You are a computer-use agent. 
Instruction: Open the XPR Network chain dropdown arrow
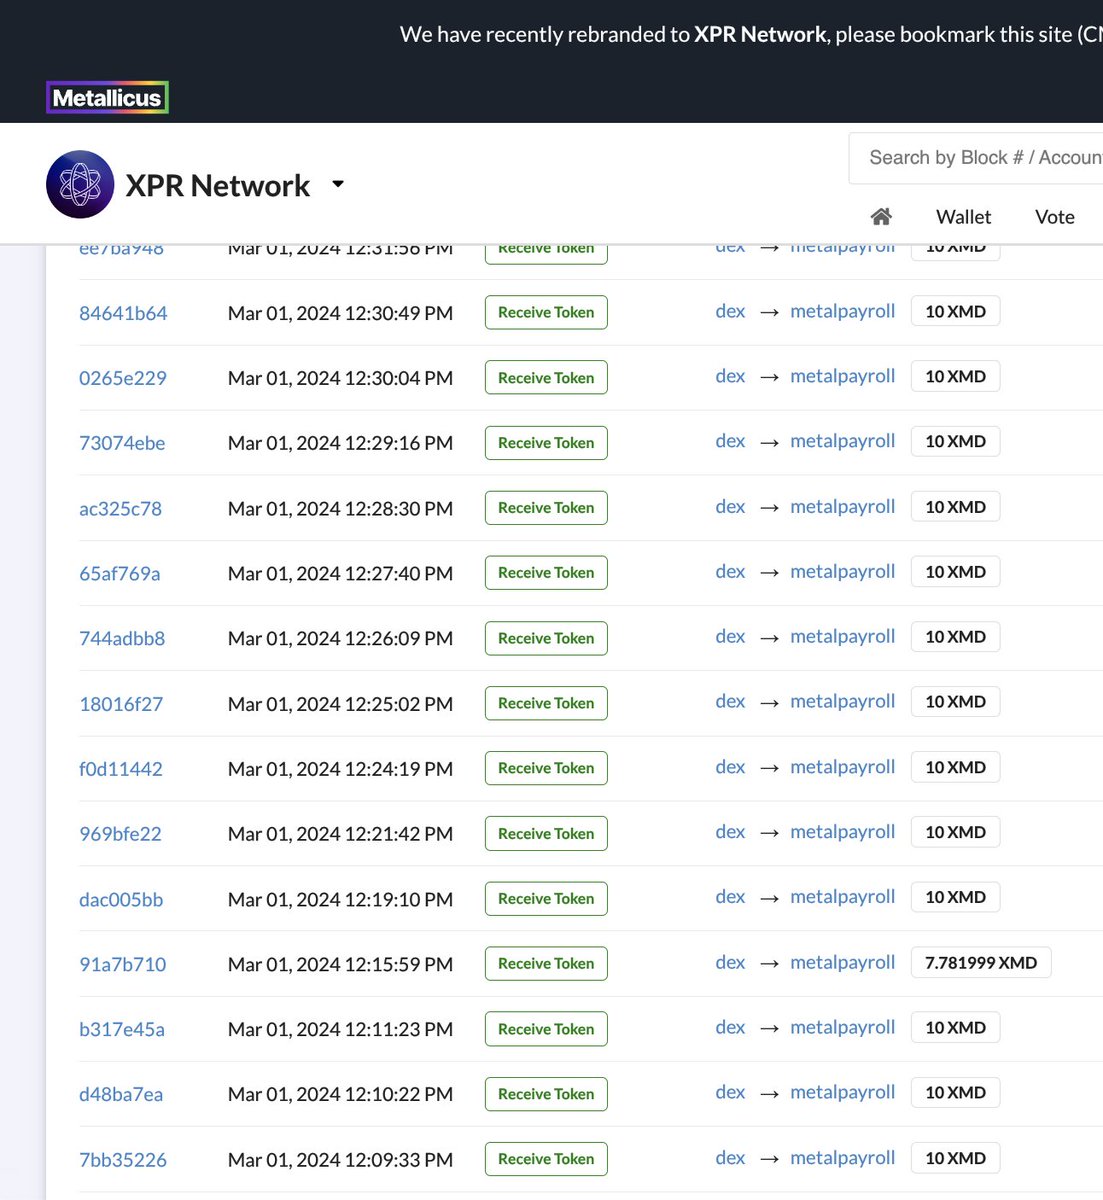[338, 184]
